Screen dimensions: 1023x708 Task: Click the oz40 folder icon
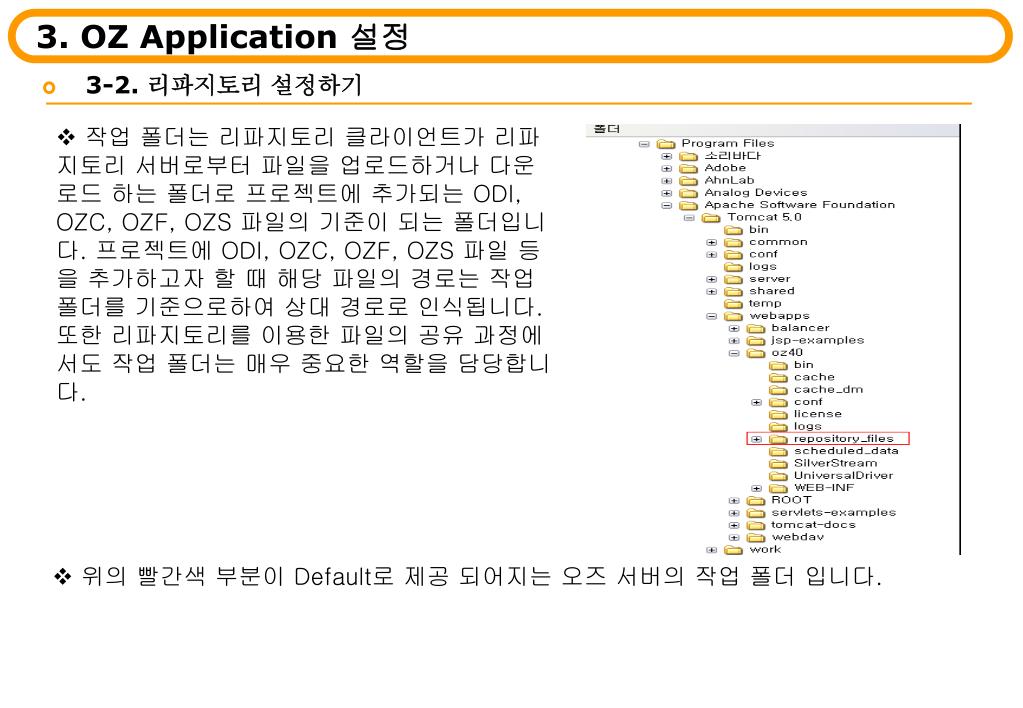pyautogui.click(x=756, y=353)
